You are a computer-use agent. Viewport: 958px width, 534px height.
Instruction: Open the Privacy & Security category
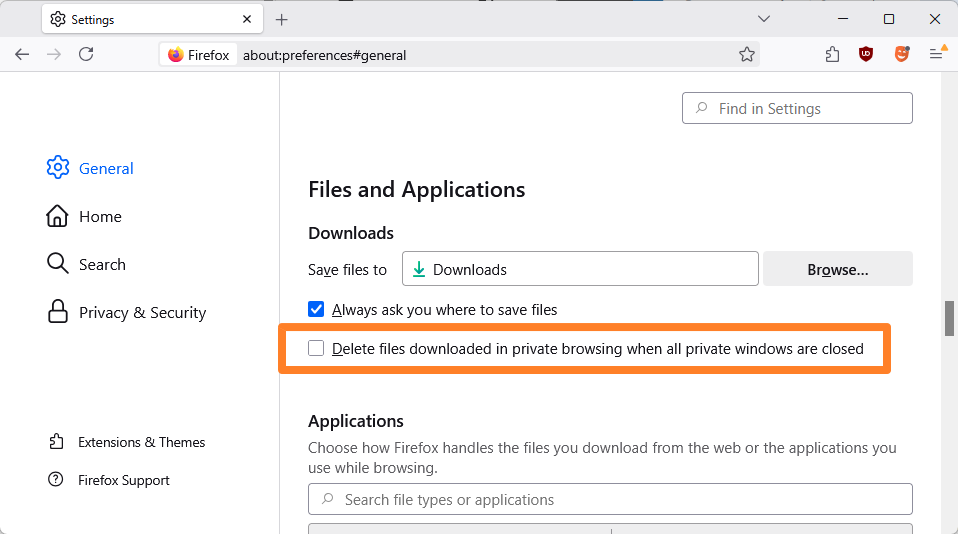141,313
